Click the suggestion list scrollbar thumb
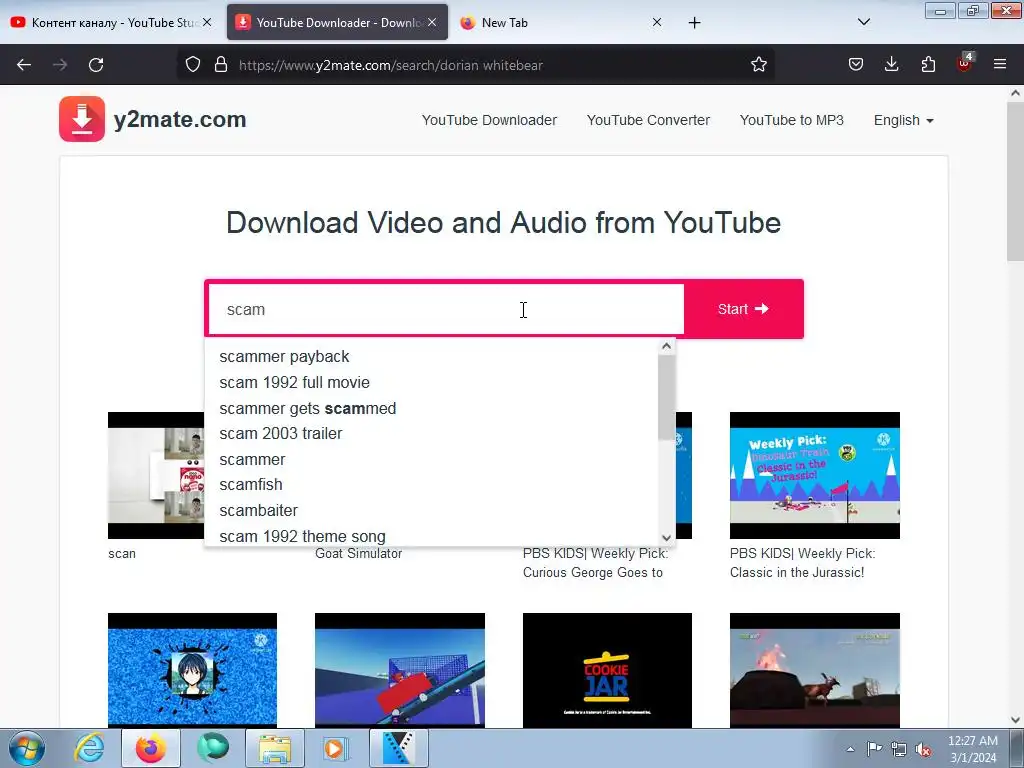 (666, 397)
